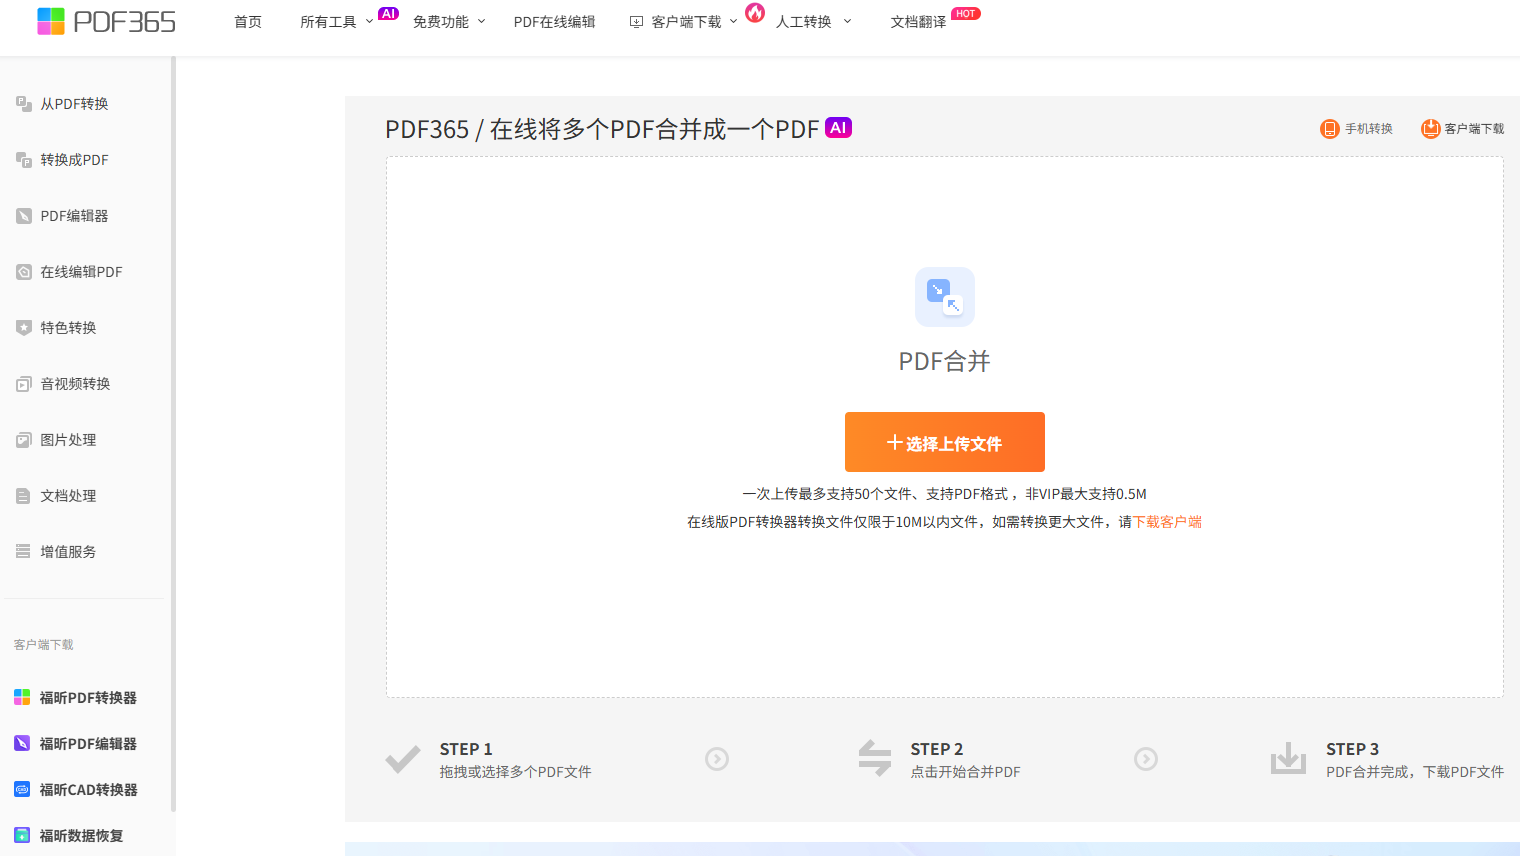Click the 手机转换 phone icon
This screenshot has height=856, width=1520.
1329,129
